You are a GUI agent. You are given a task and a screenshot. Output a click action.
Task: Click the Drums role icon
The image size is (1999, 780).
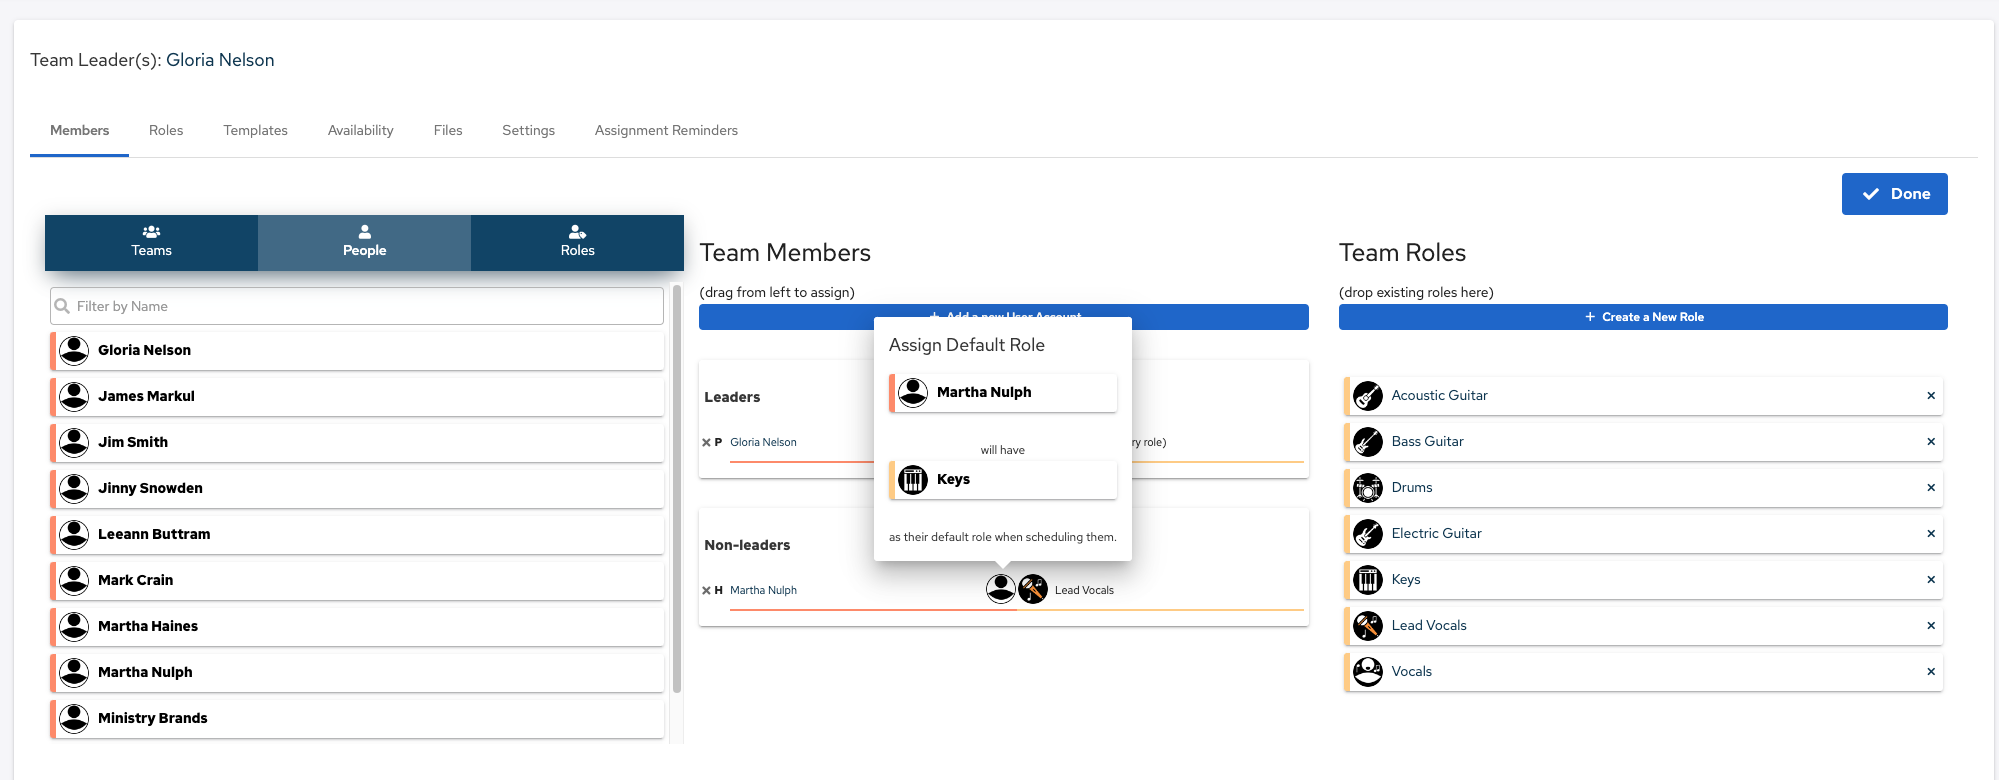pos(1367,488)
